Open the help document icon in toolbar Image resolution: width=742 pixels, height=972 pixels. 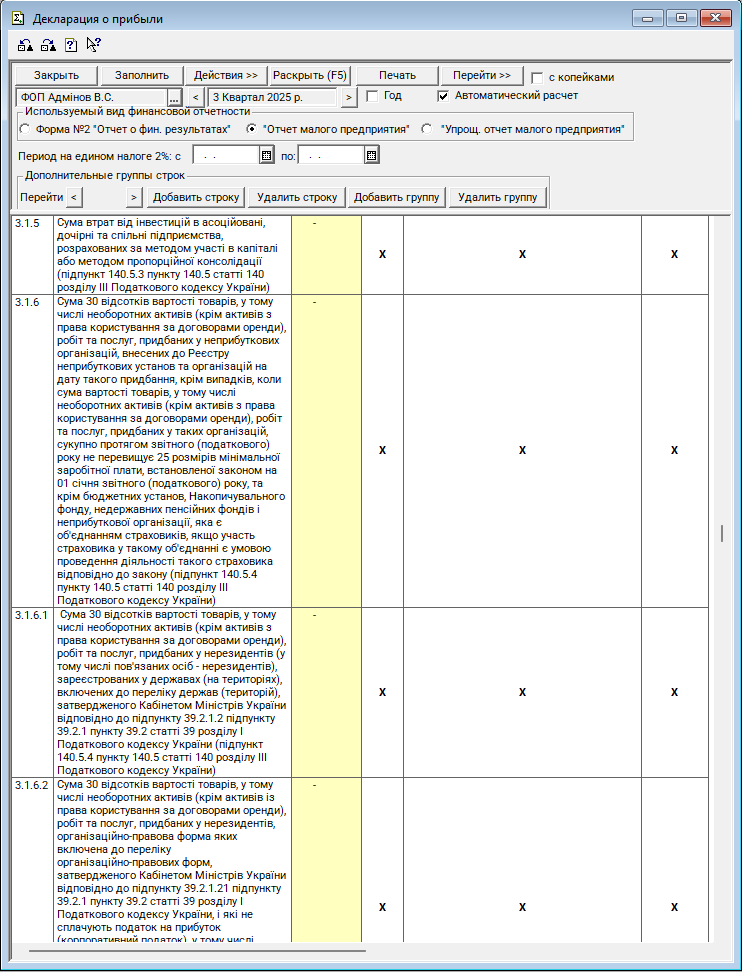coord(70,44)
